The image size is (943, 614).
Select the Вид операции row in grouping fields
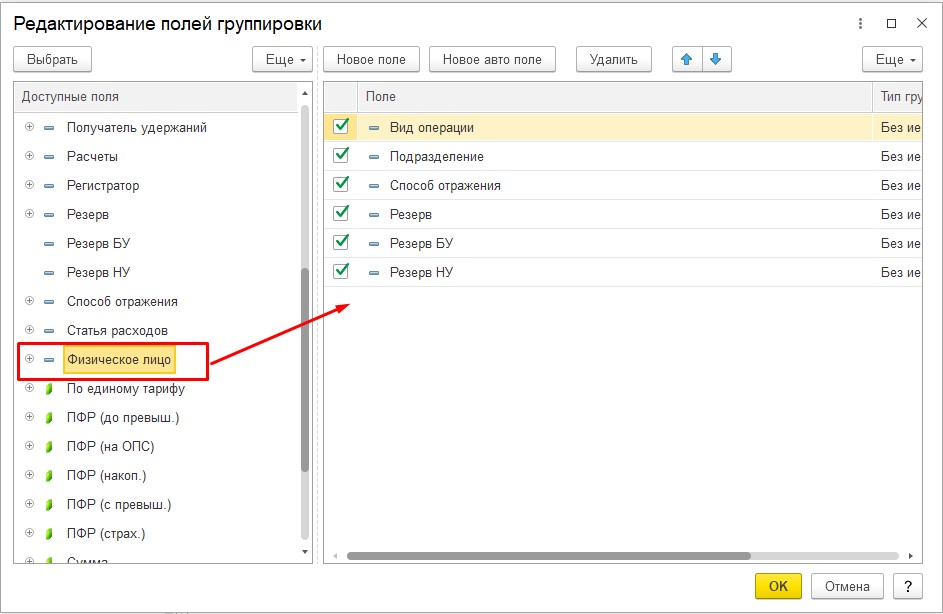tap(622, 127)
